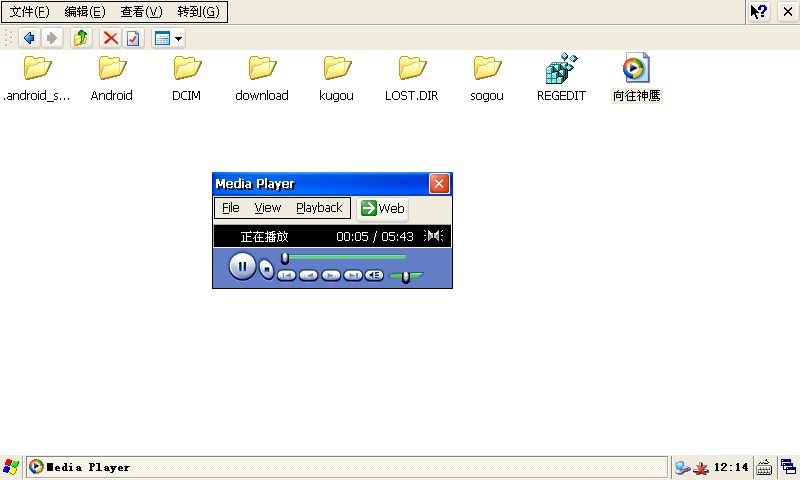Stop playback with the stop button

(266, 269)
